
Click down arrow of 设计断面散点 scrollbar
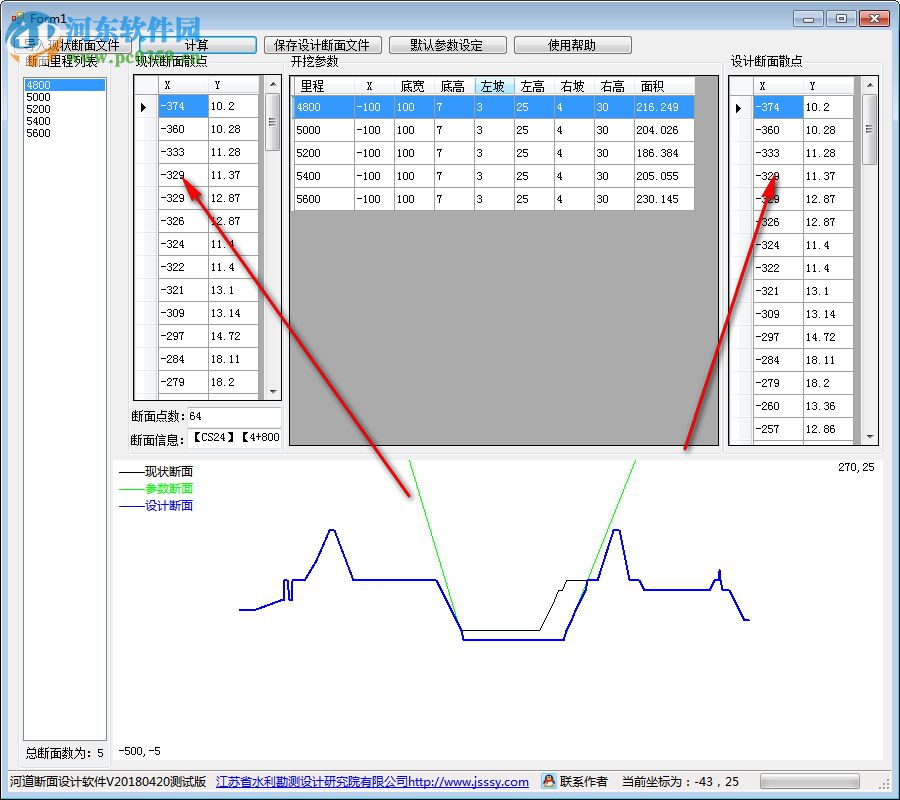[870, 437]
